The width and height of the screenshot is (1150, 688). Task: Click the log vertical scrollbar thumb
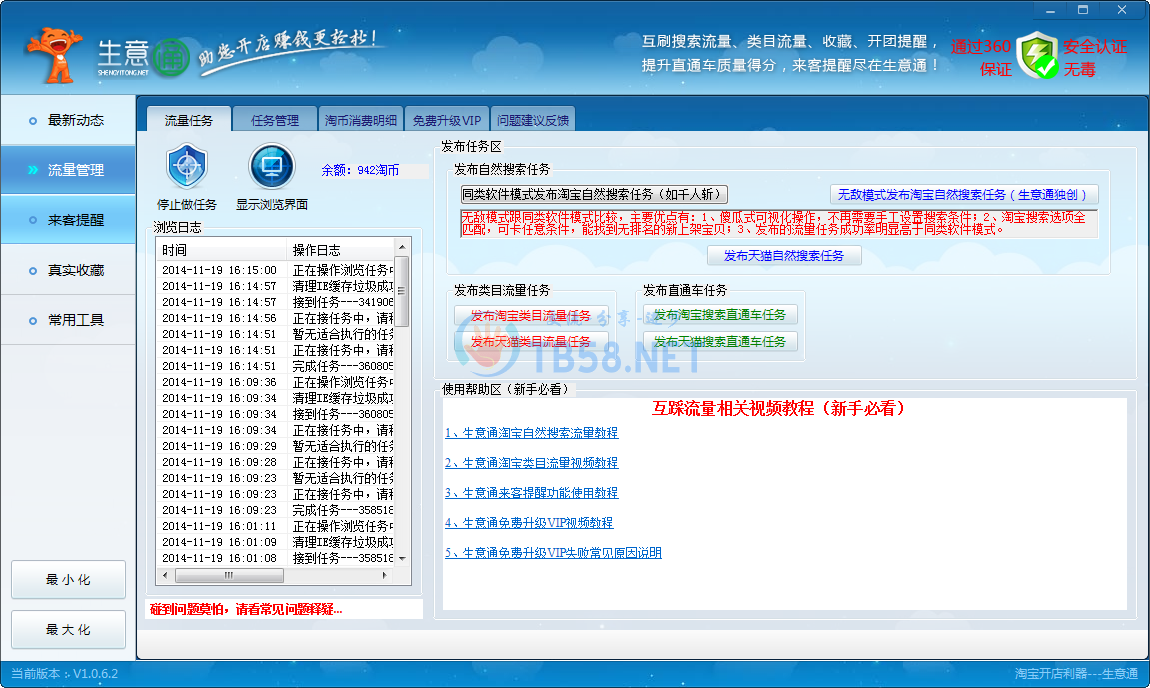click(x=401, y=291)
